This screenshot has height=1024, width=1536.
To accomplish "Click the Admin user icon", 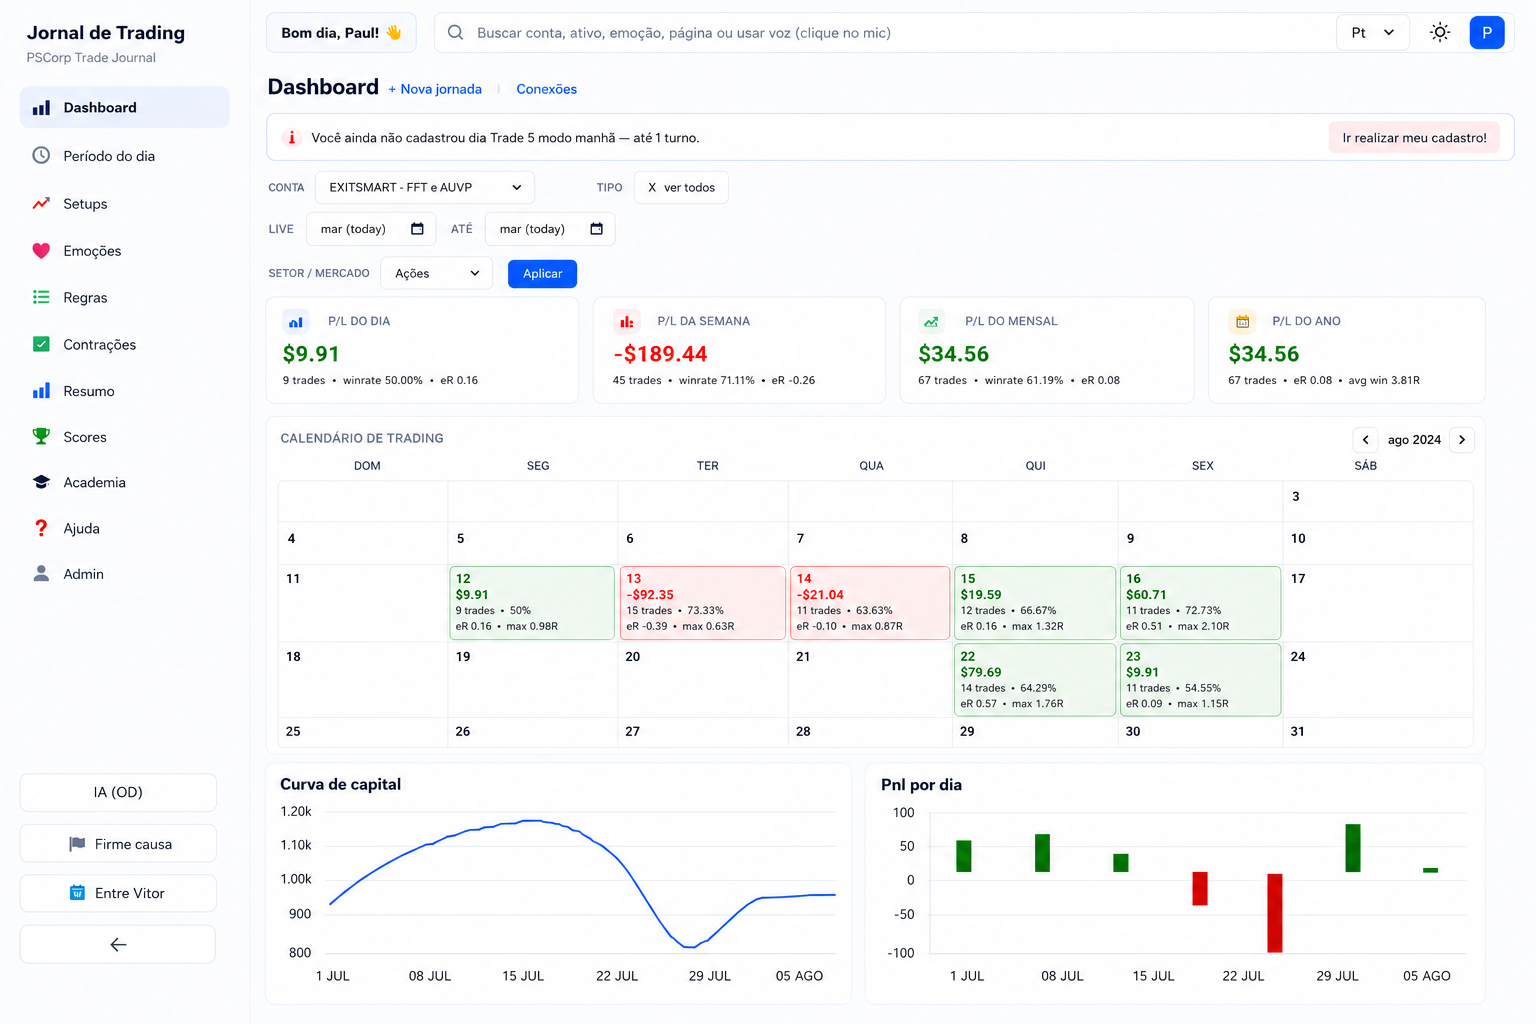I will (x=41, y=574).
